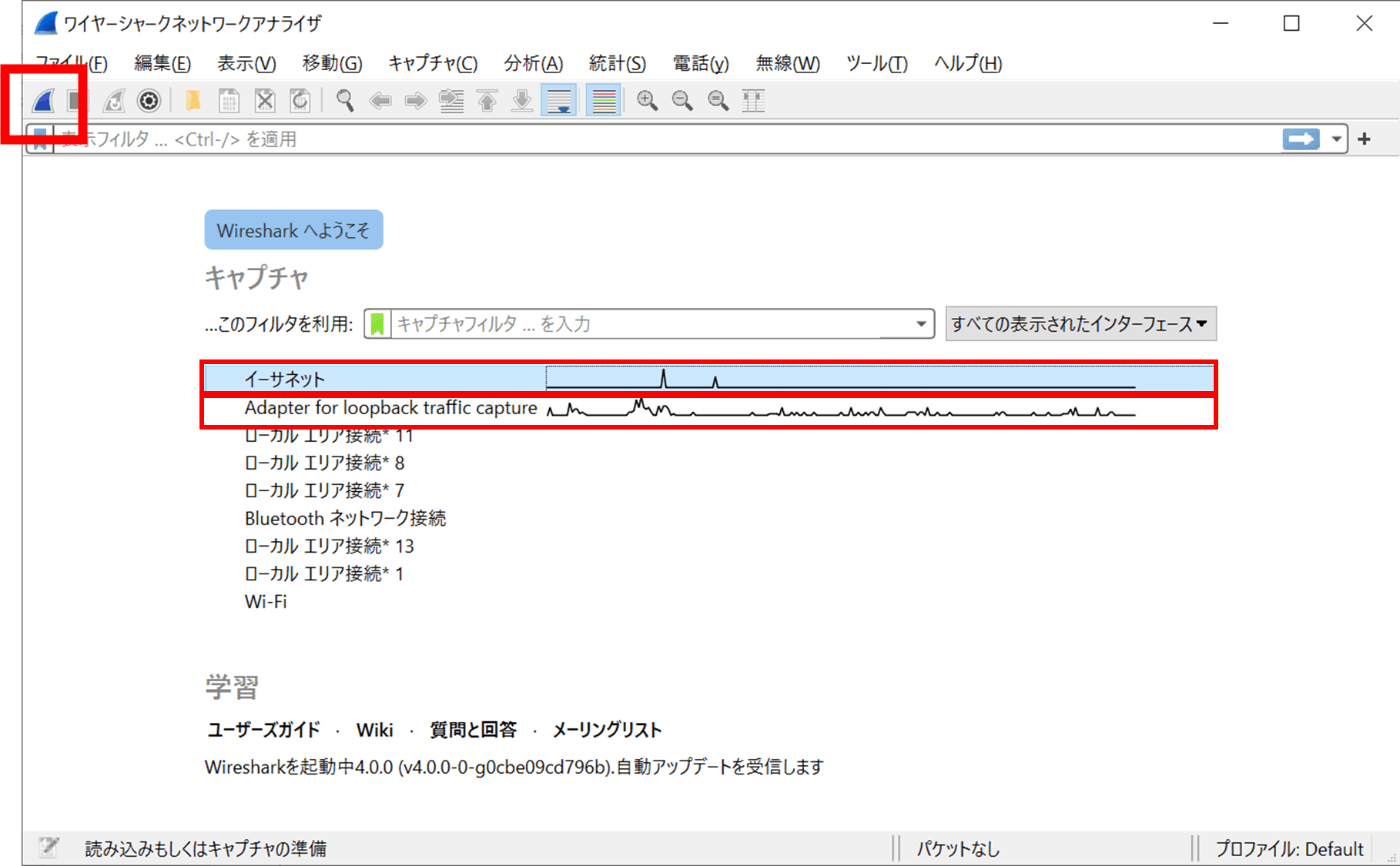
Task: Open ファイル(F) menu
Action: click(x=71, y=63)
